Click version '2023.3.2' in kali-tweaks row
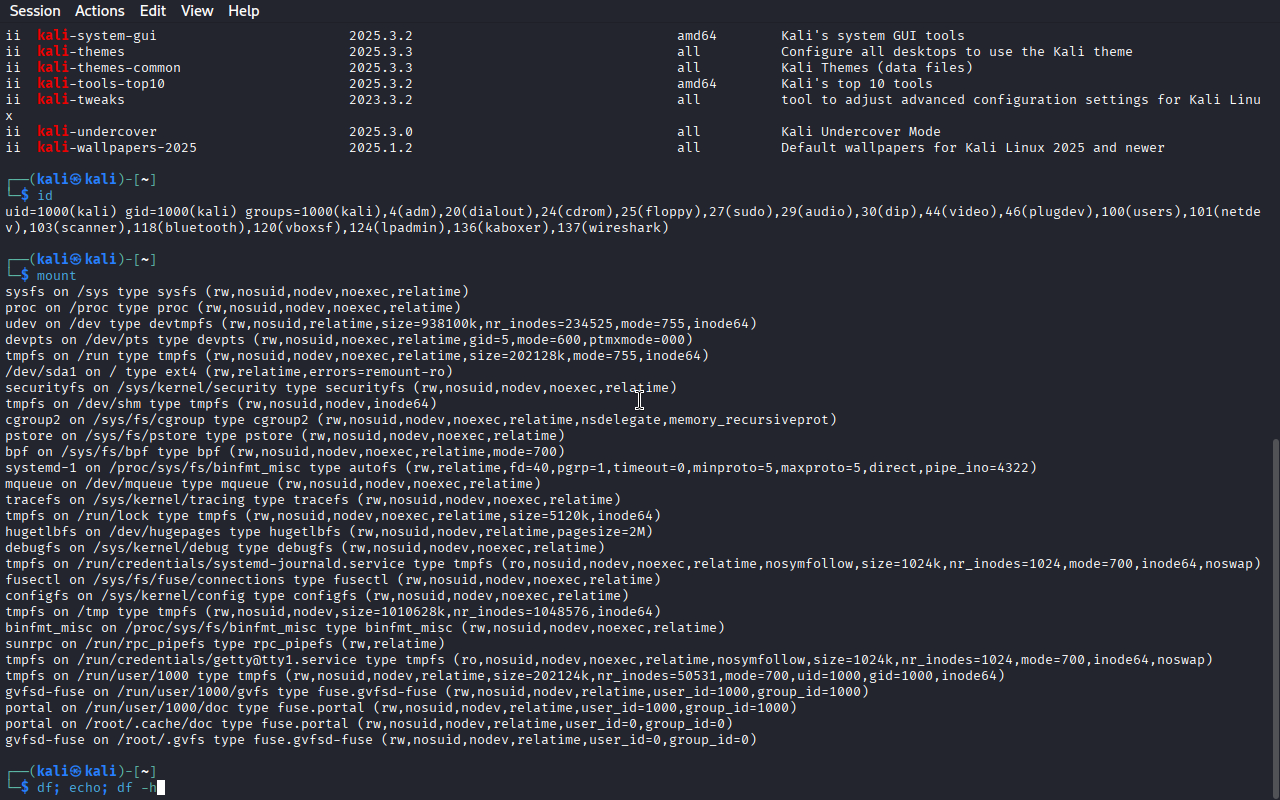The height and width of the screenshot is (800, 1280). [x=381, y=100]
